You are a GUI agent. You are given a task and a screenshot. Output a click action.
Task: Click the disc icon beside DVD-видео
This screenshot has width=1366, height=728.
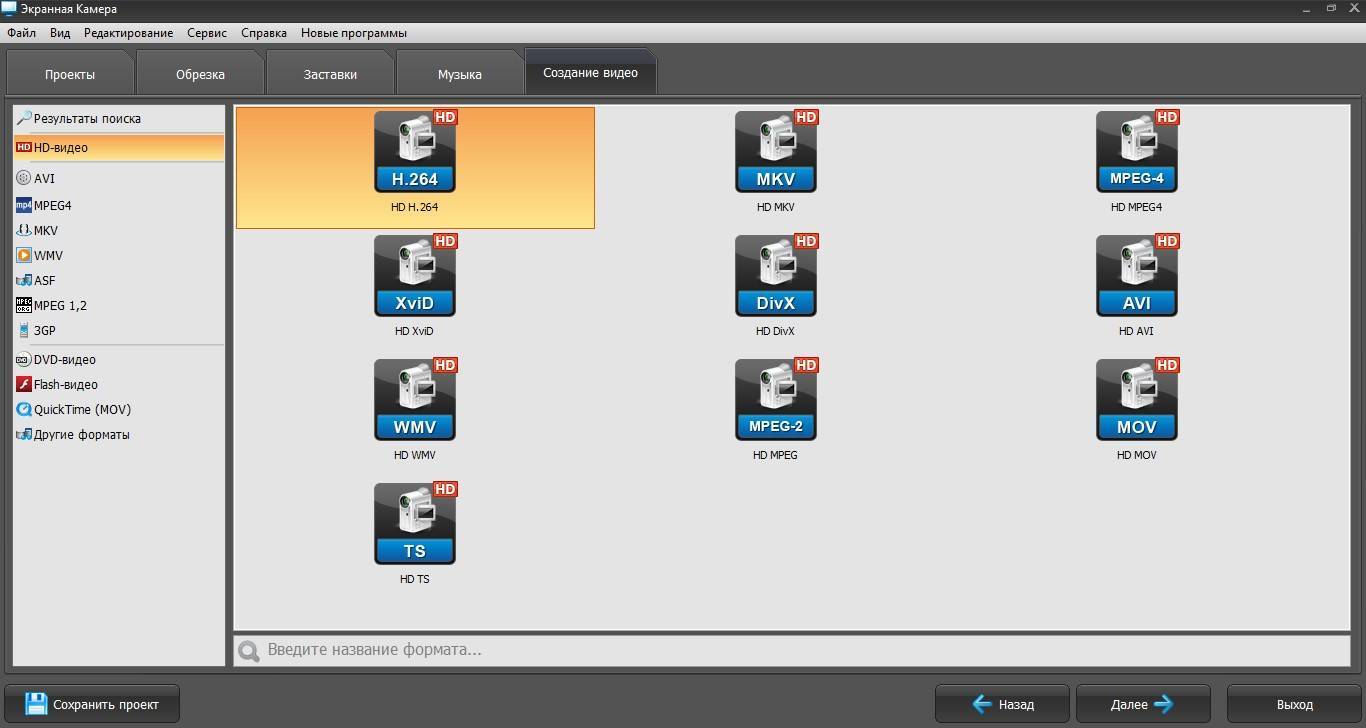coord(24,359)
